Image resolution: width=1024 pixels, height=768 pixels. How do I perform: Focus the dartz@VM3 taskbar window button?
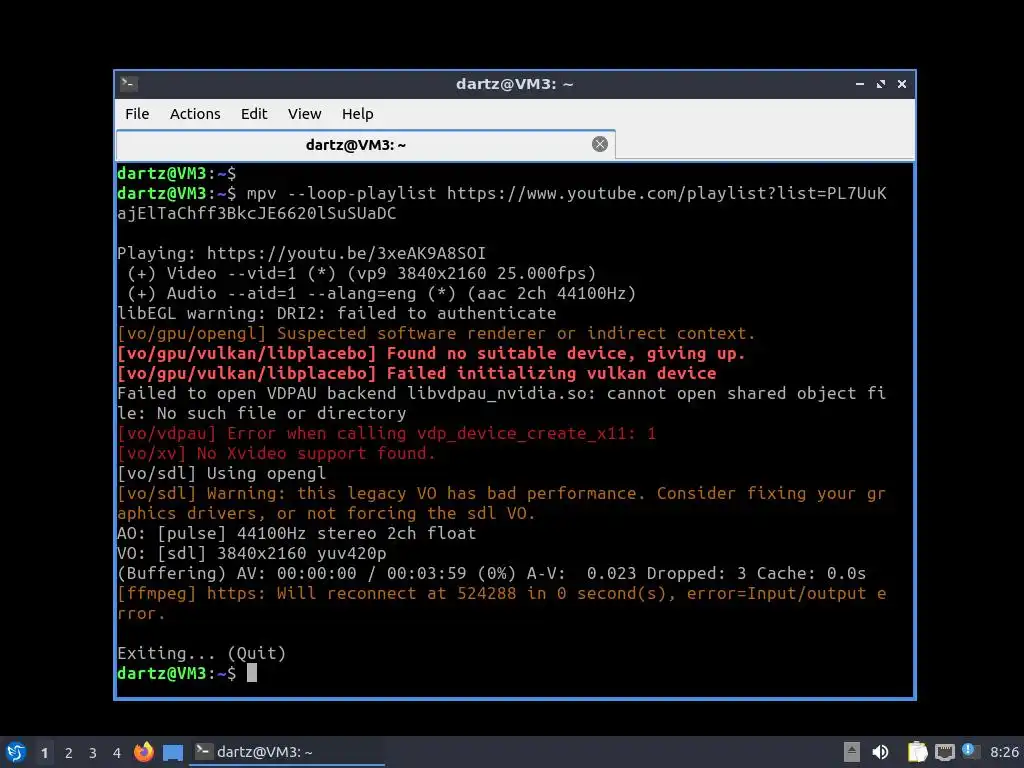(286, 752)
